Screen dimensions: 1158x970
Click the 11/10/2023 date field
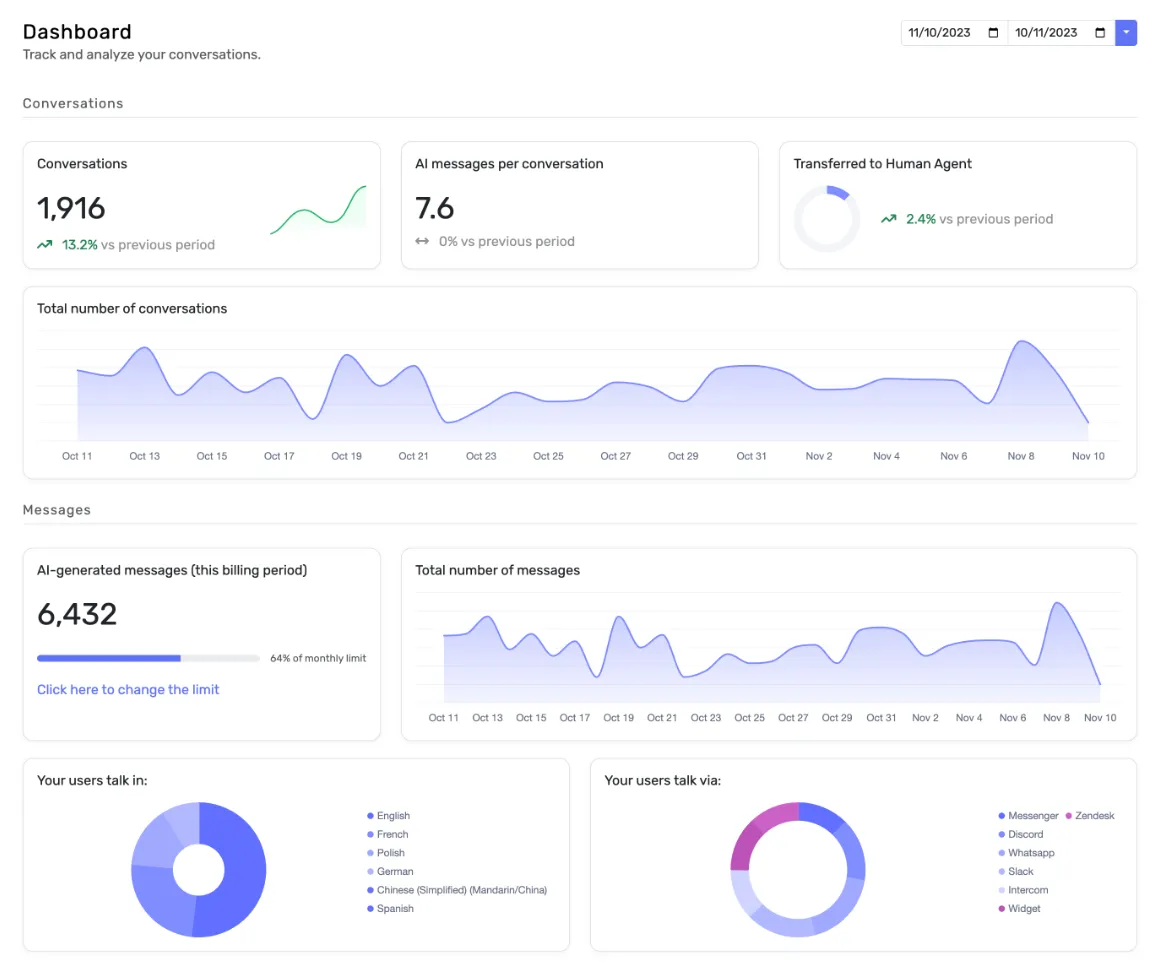(940, 33)
